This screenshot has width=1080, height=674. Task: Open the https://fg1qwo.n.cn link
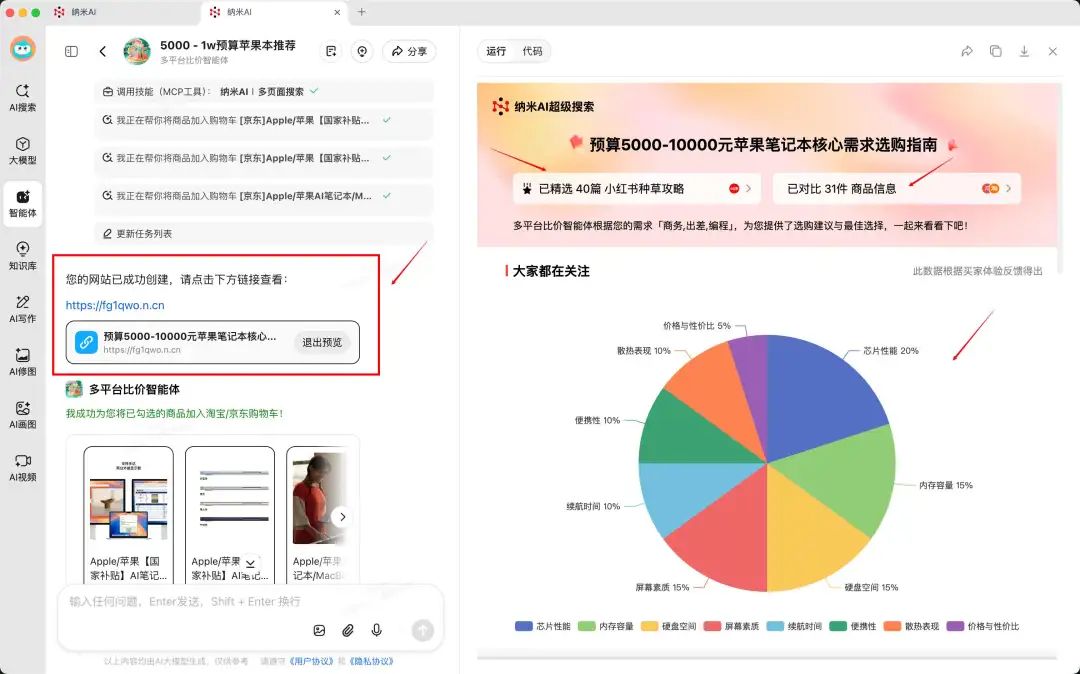pos(115,305)
